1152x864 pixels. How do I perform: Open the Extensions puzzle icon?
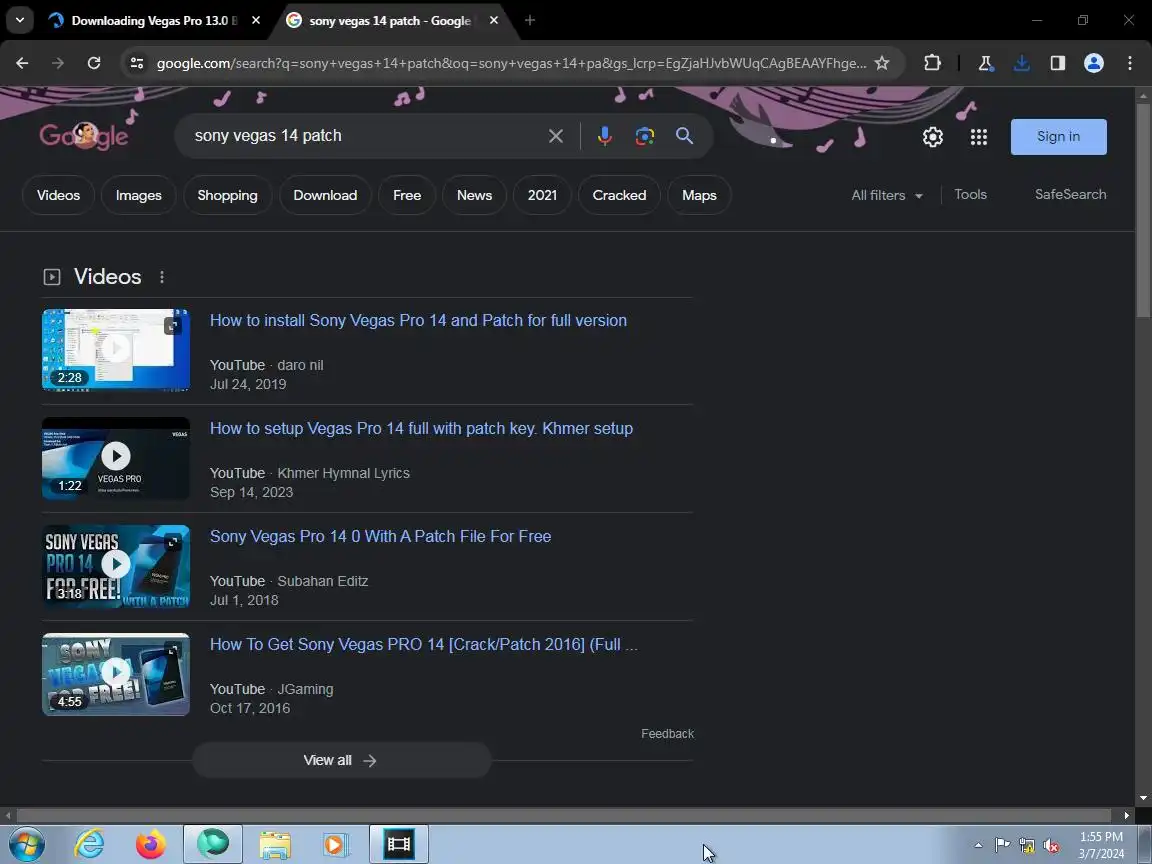pyautogui.click(x=932, y=63)
